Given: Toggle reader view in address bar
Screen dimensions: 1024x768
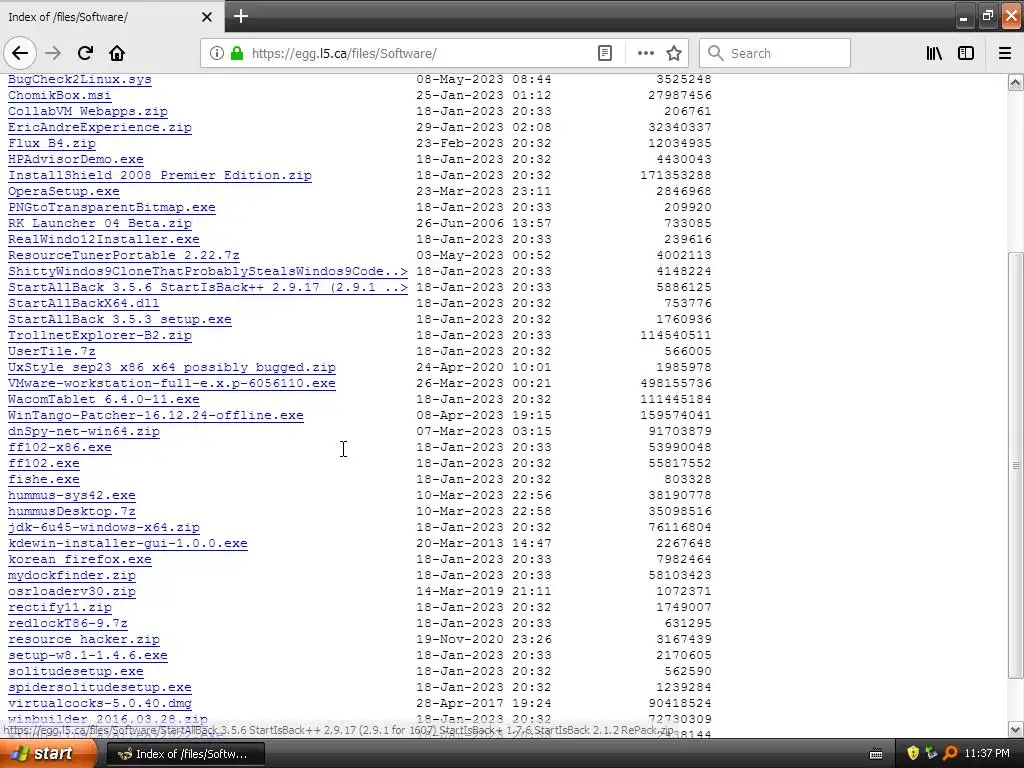Looking at the screenshot, I should (x=605, y=54).
